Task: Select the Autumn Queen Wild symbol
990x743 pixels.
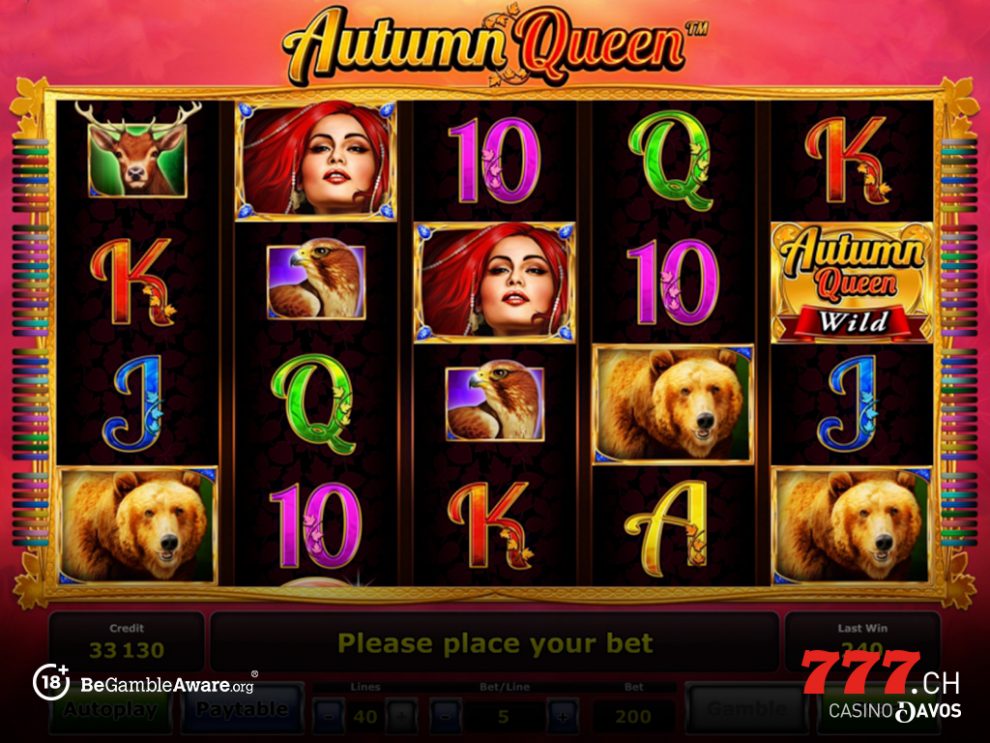Action: 852,283
